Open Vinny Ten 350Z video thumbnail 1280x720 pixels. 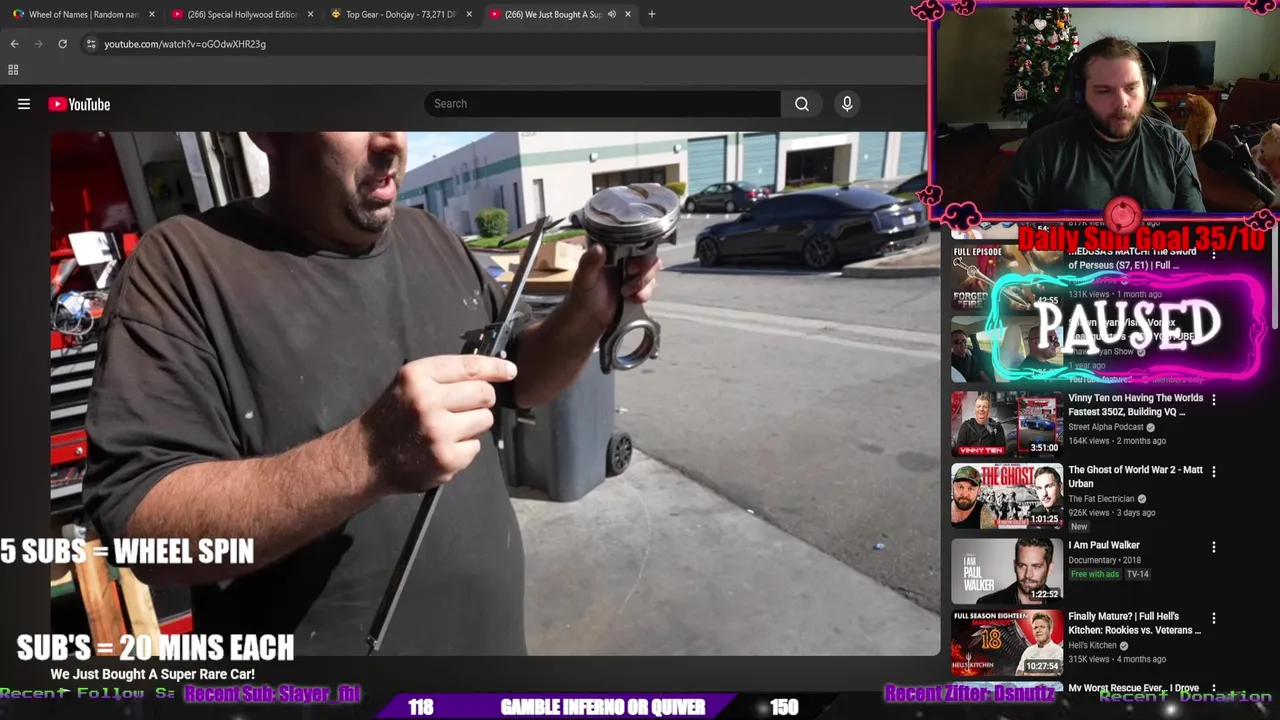click(x=1007, y=423)
